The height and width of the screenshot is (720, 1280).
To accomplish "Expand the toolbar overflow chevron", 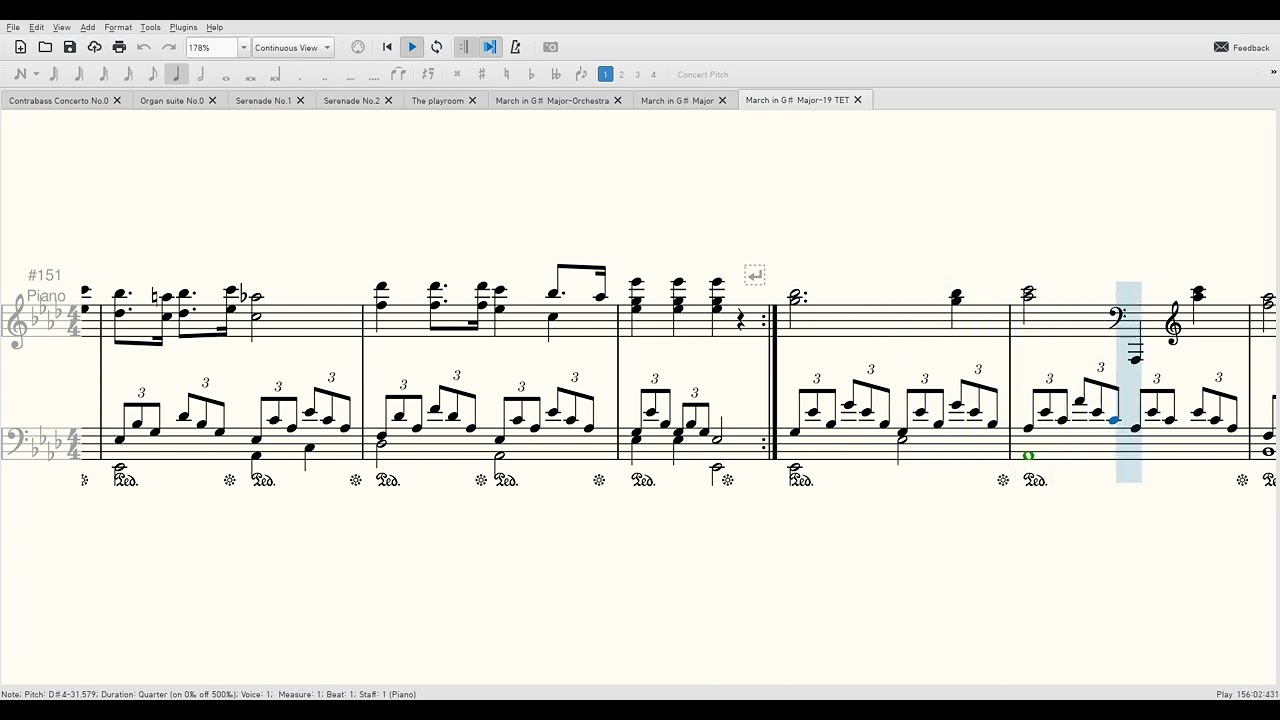I will tap(1273, 72).
